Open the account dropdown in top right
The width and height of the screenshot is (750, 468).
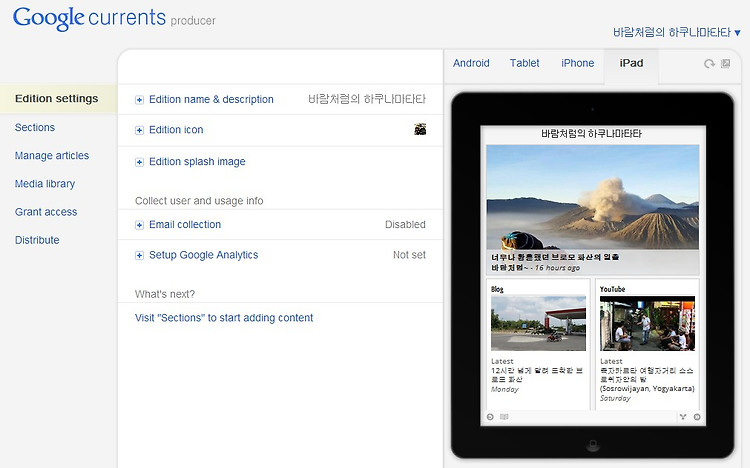pyautogui.click(x=677, y=33)
